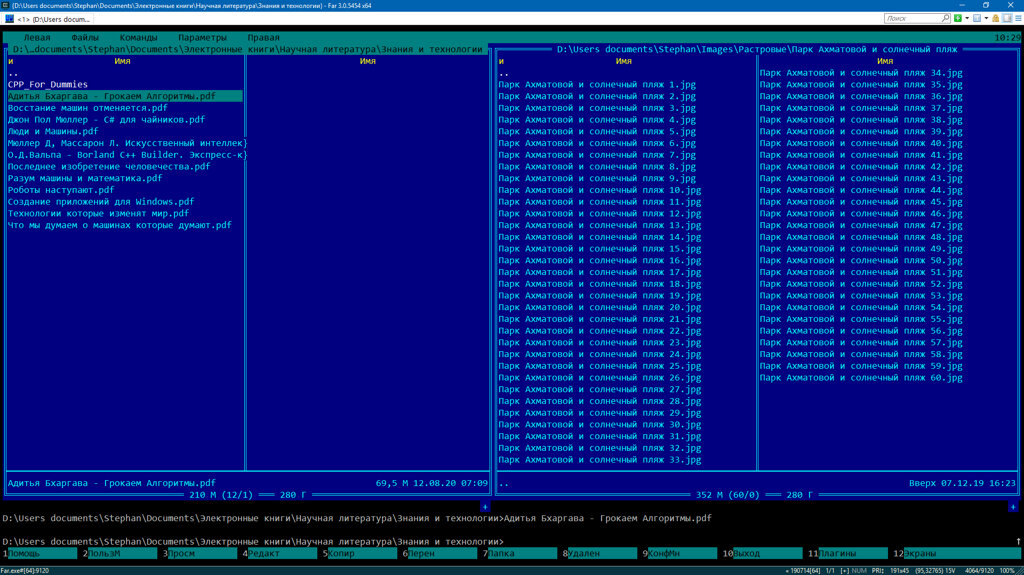Open the Параметры menu
The width and height of the screenshot is (1024, 575).
pyautogui.click(x=202, y=37)
